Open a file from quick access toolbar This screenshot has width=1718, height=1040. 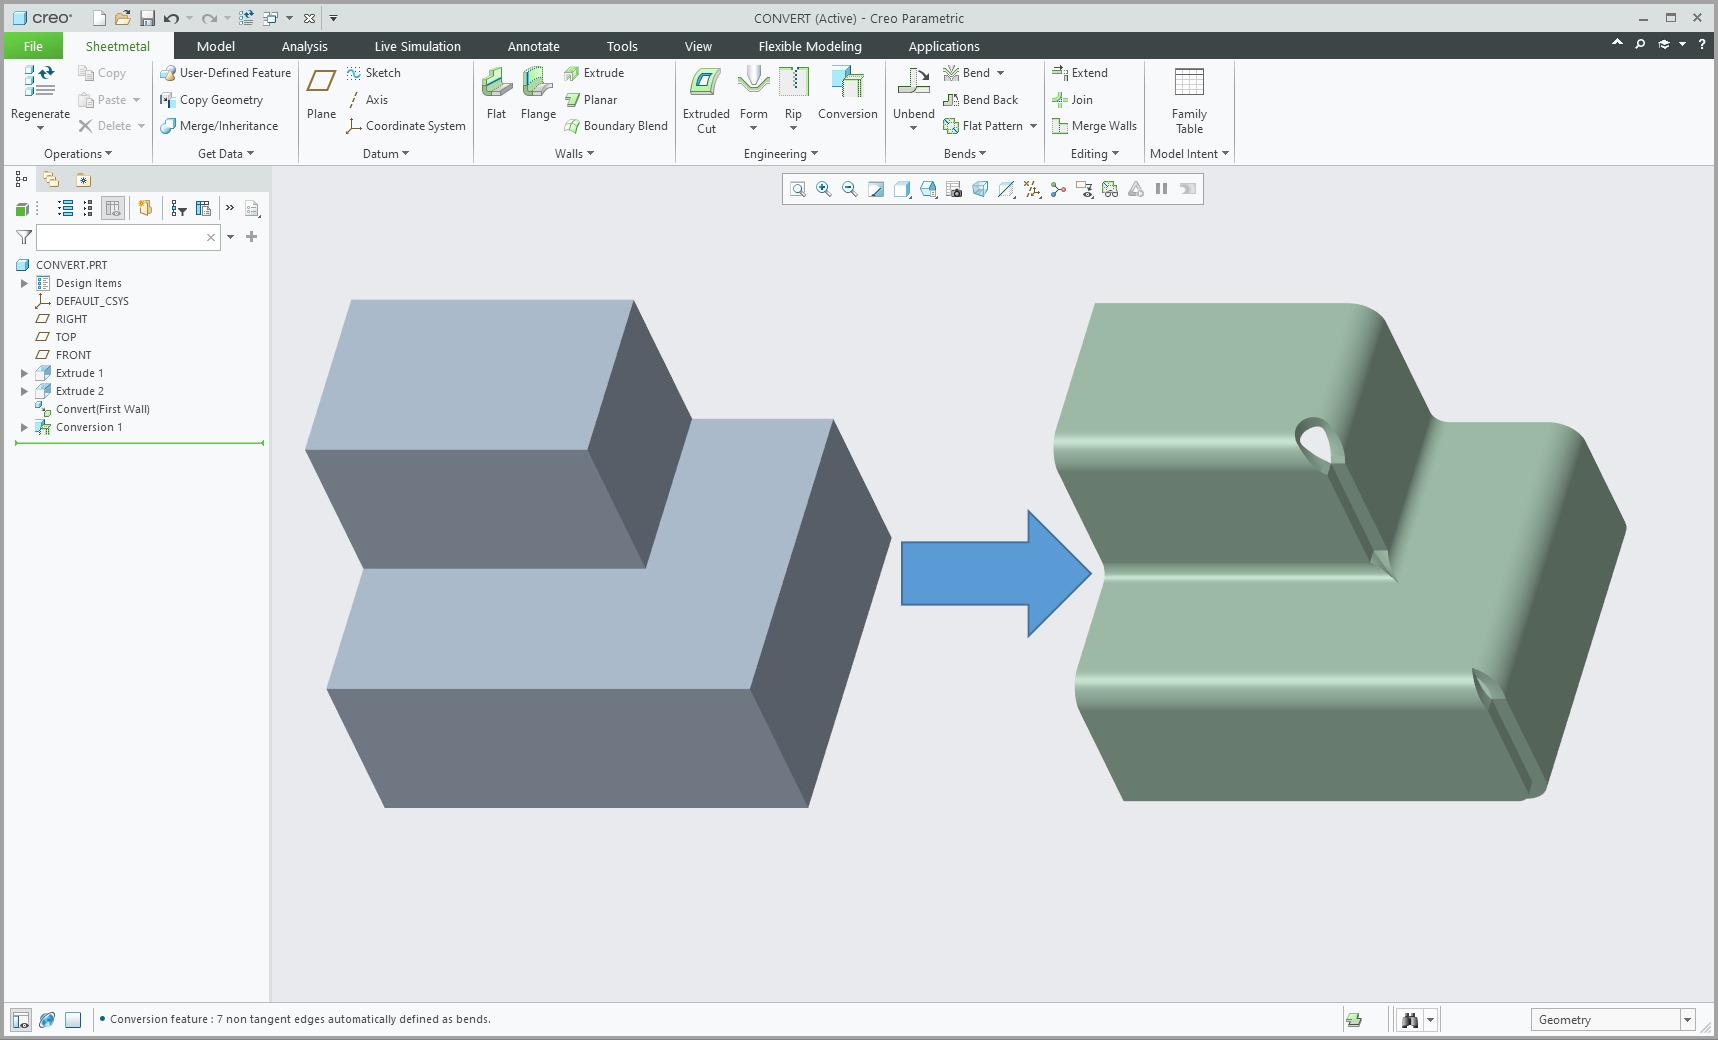coord(122,18)
